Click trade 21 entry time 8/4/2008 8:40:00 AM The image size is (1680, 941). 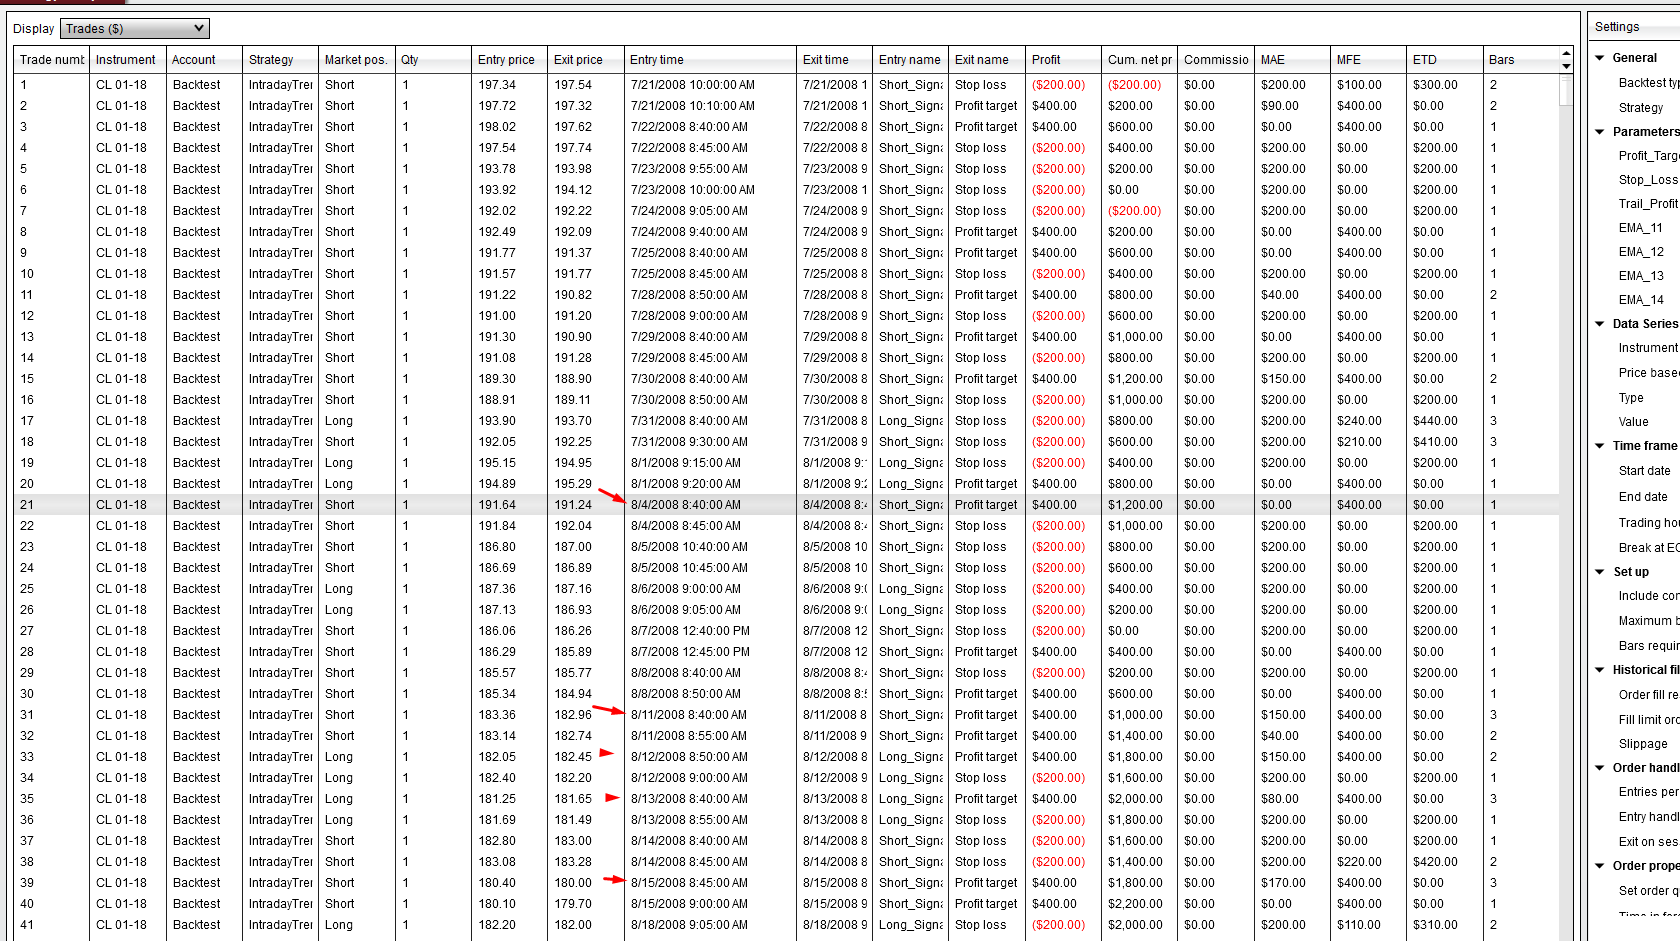(x=686, y=505)
